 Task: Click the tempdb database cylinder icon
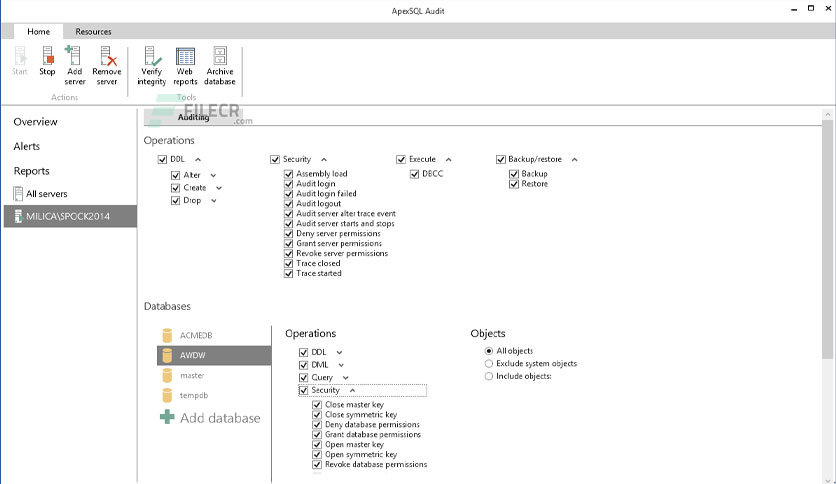tap(167, 396)
